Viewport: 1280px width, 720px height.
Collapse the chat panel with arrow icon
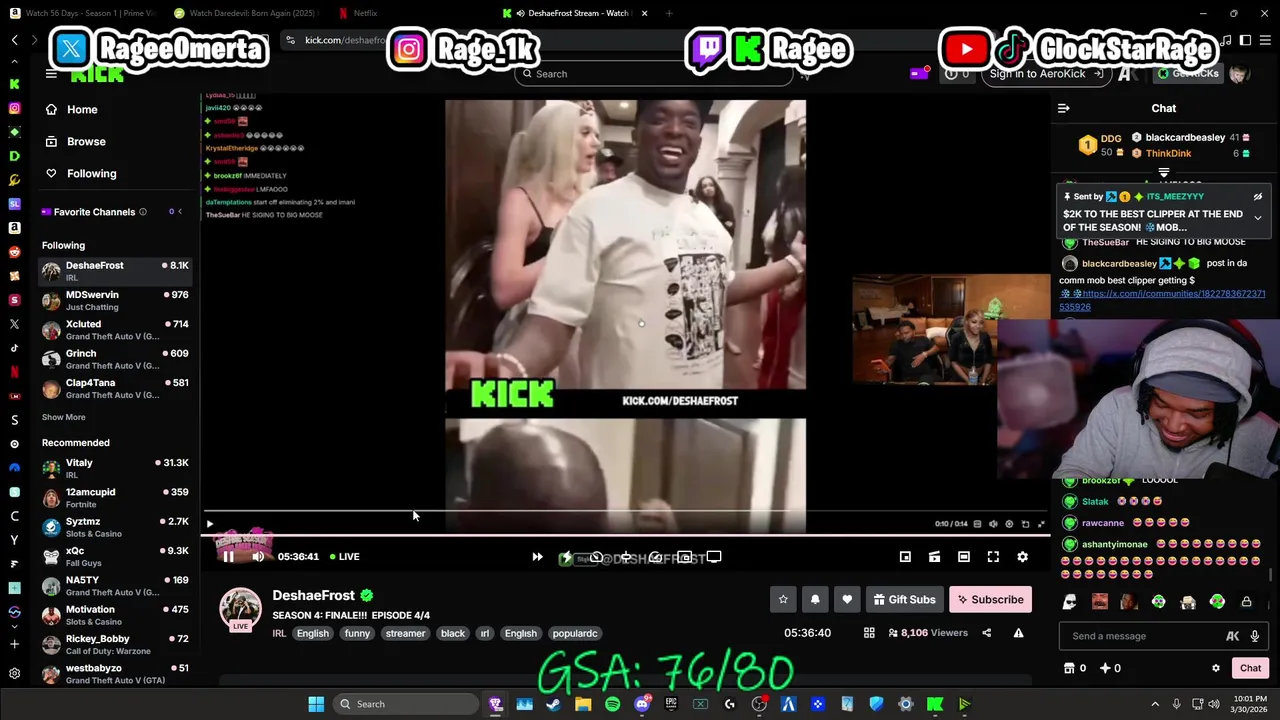(1064, 108)
